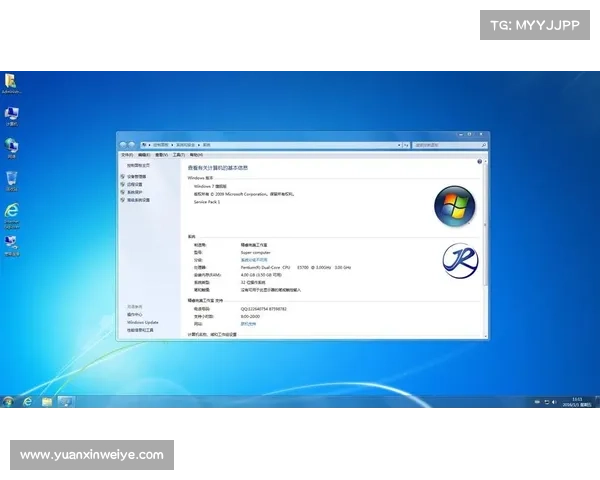Open Device Manager link in sidebar
The width and height of the screenshot is (600, 480).
pos(136,176)
